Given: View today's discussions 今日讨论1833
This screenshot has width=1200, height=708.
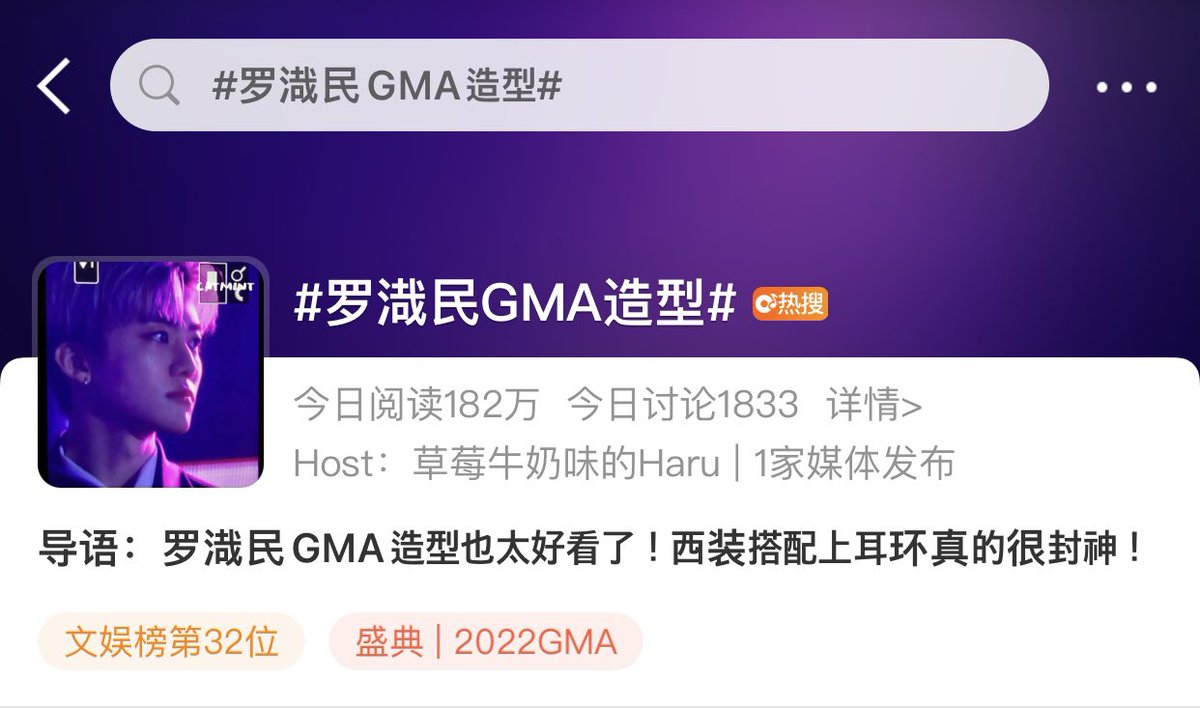Looking at the screenshot, I should tap(683, 405).
